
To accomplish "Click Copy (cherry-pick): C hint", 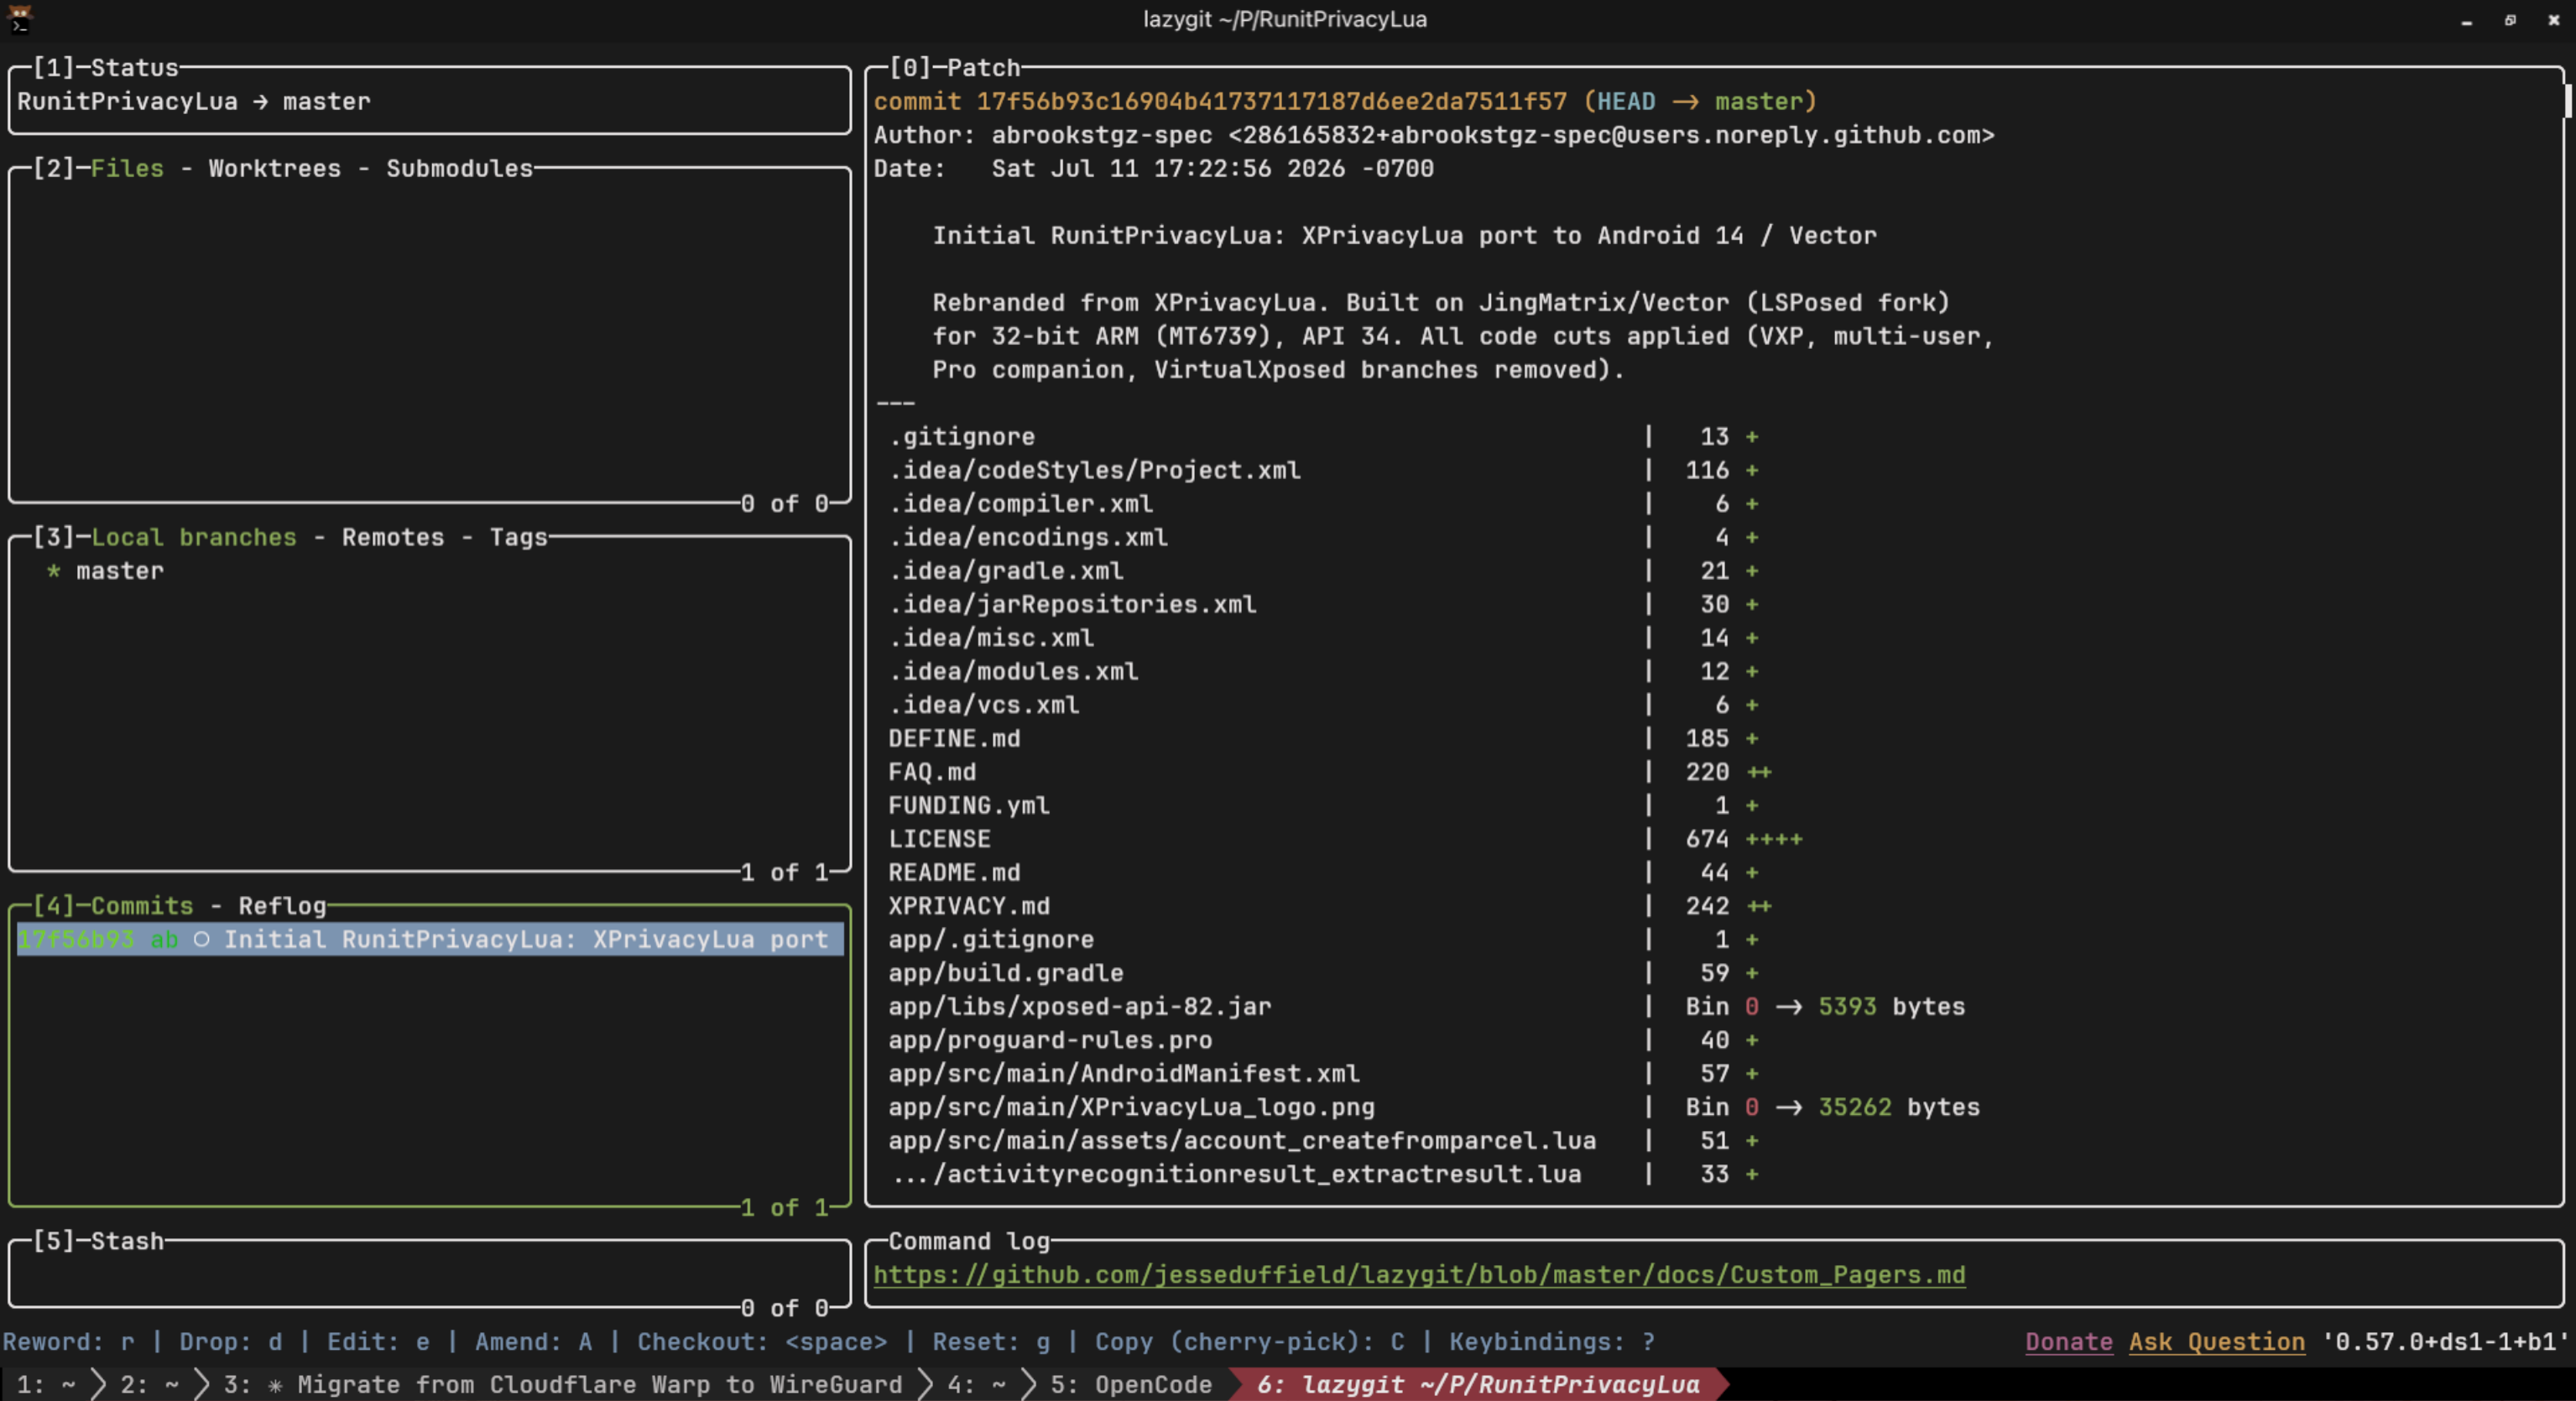I will 1249,1342.
